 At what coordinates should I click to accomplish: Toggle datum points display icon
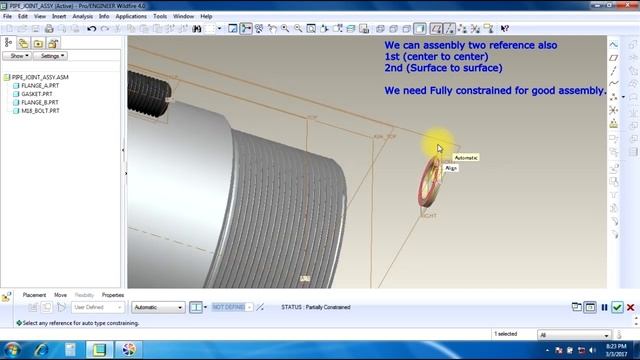tap(462, 29)
